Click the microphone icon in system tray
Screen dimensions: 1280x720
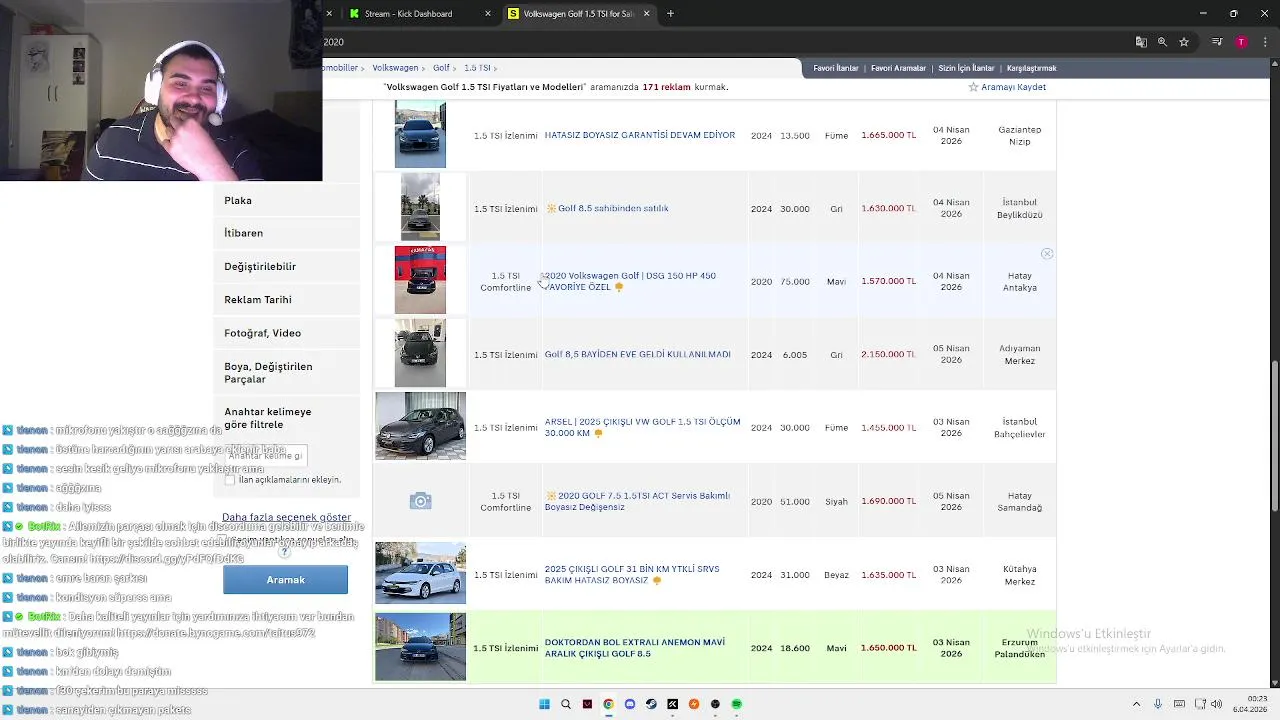pos(1158,704)
